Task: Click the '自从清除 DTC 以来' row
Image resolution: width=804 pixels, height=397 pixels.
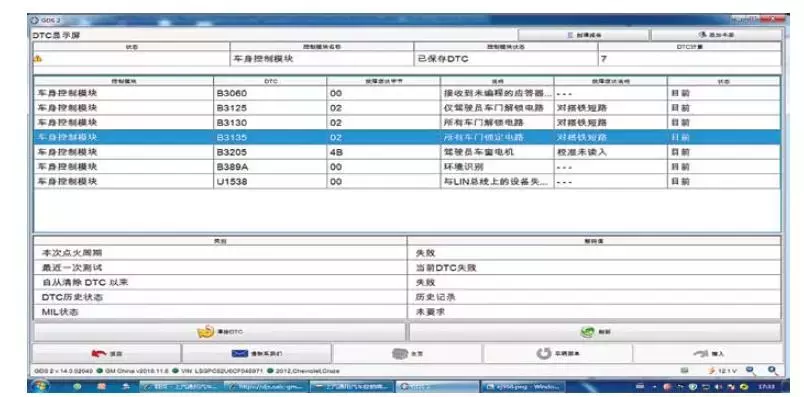Action: point(407,283)
